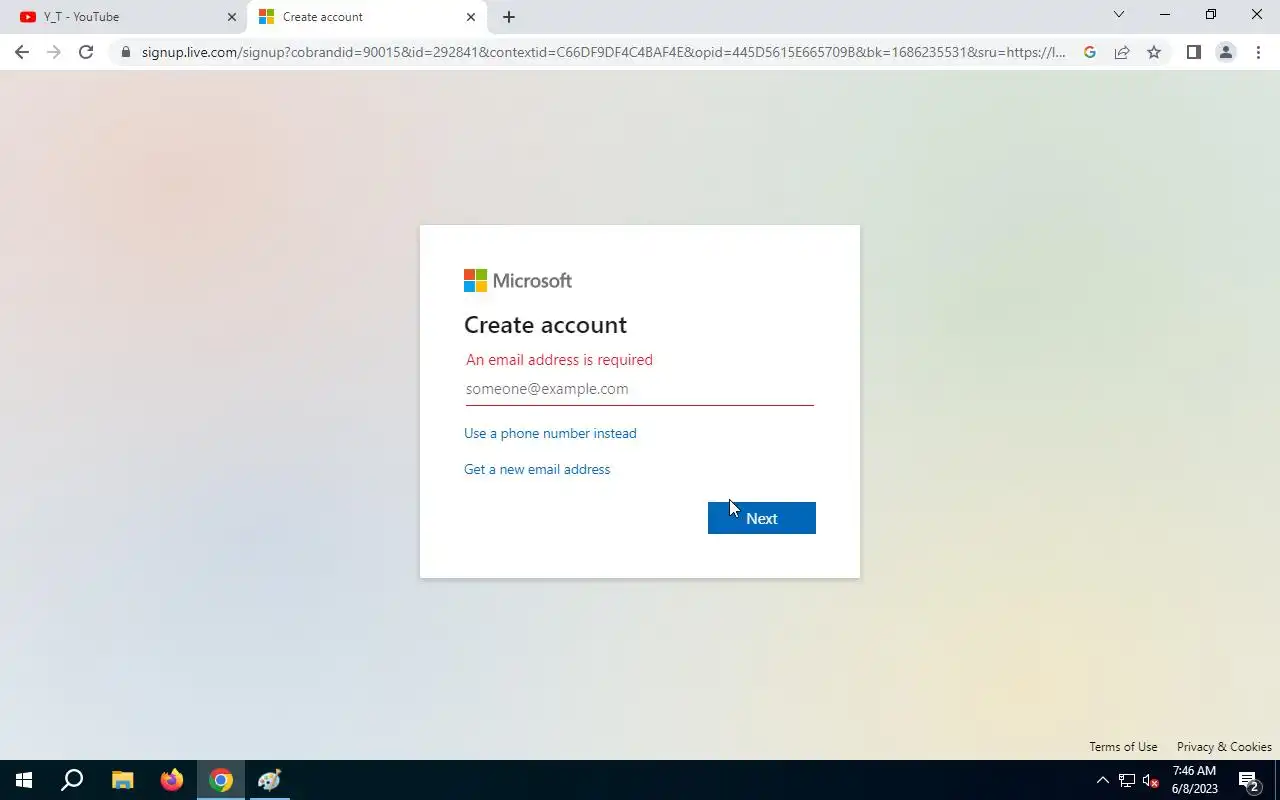This screenshot has width=1280, height=800.
Task: Open the clock showing 7:46 AM
Action: (x=1194, y=780)
